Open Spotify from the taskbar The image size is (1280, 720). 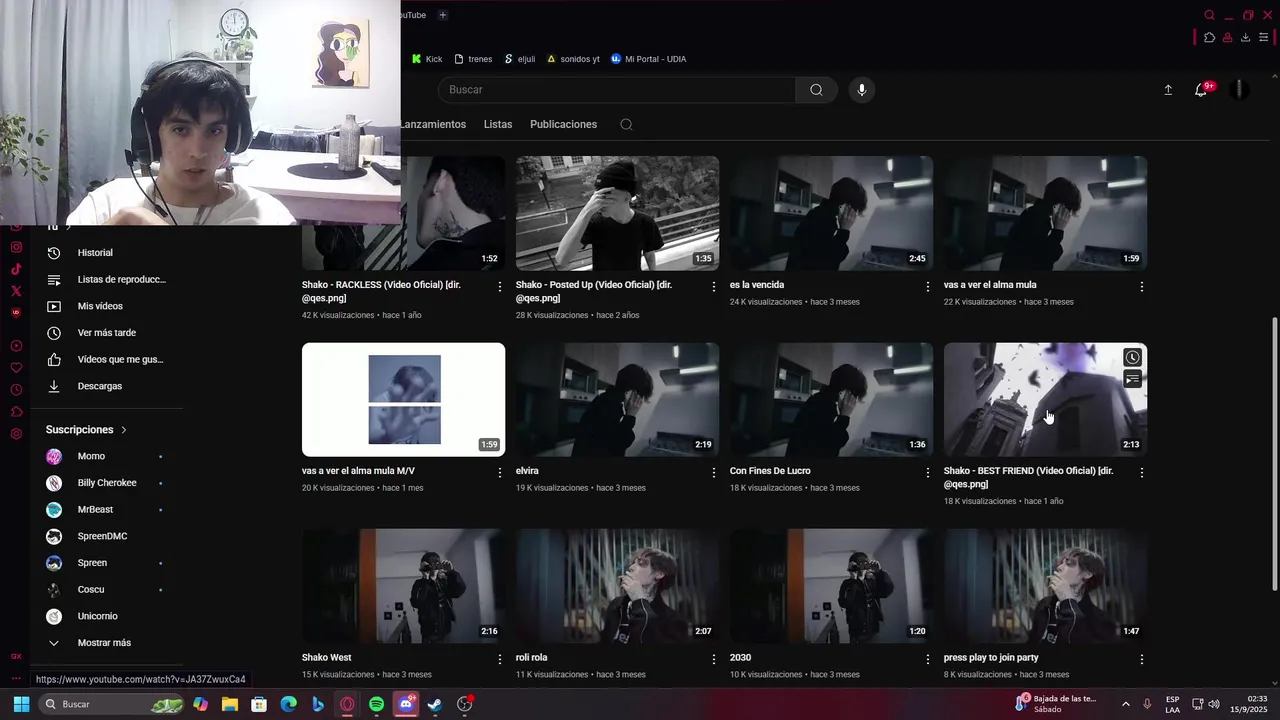click(376, 704)
